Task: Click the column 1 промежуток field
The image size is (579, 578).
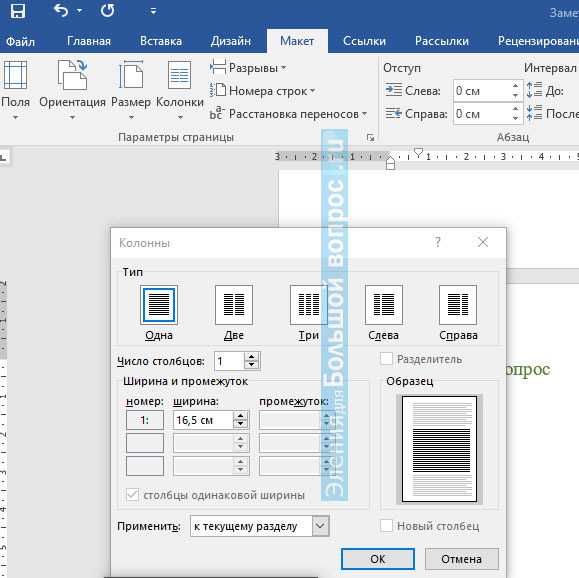Action: [x=291, y=420]
